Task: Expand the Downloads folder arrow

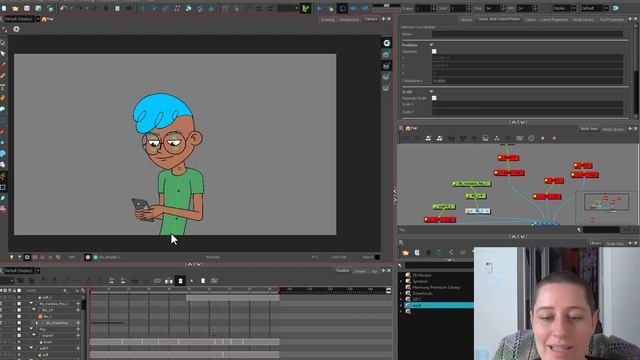Action: (x=401, y=293)
